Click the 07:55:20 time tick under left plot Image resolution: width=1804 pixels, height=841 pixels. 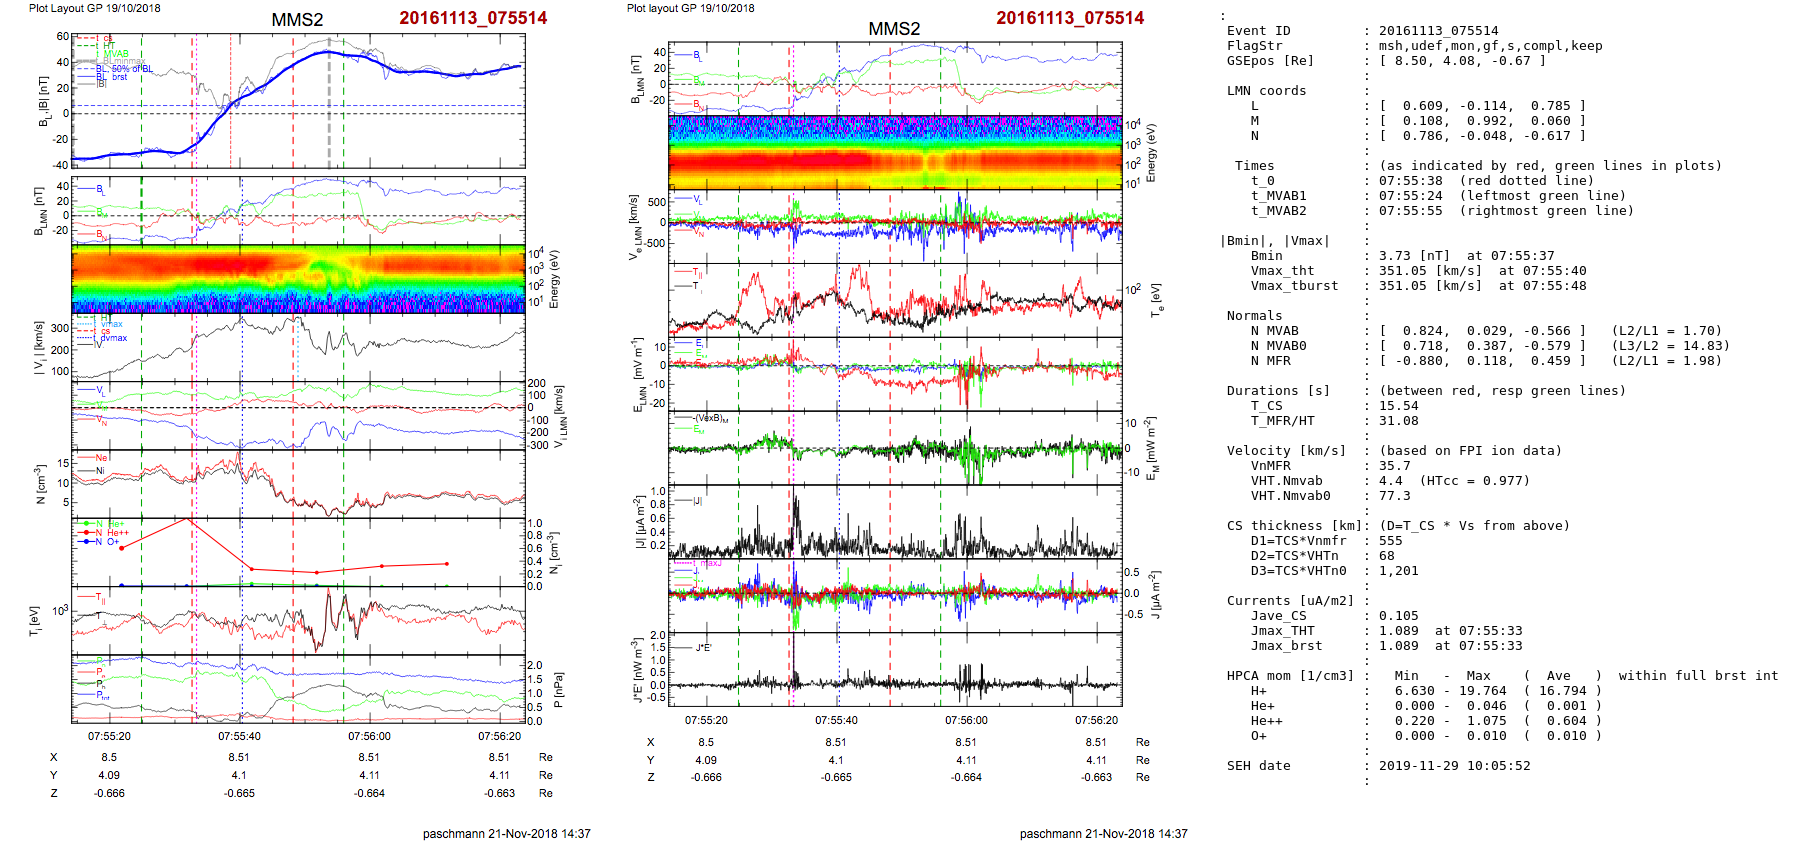pyautogui.click(x=109, y=736)
